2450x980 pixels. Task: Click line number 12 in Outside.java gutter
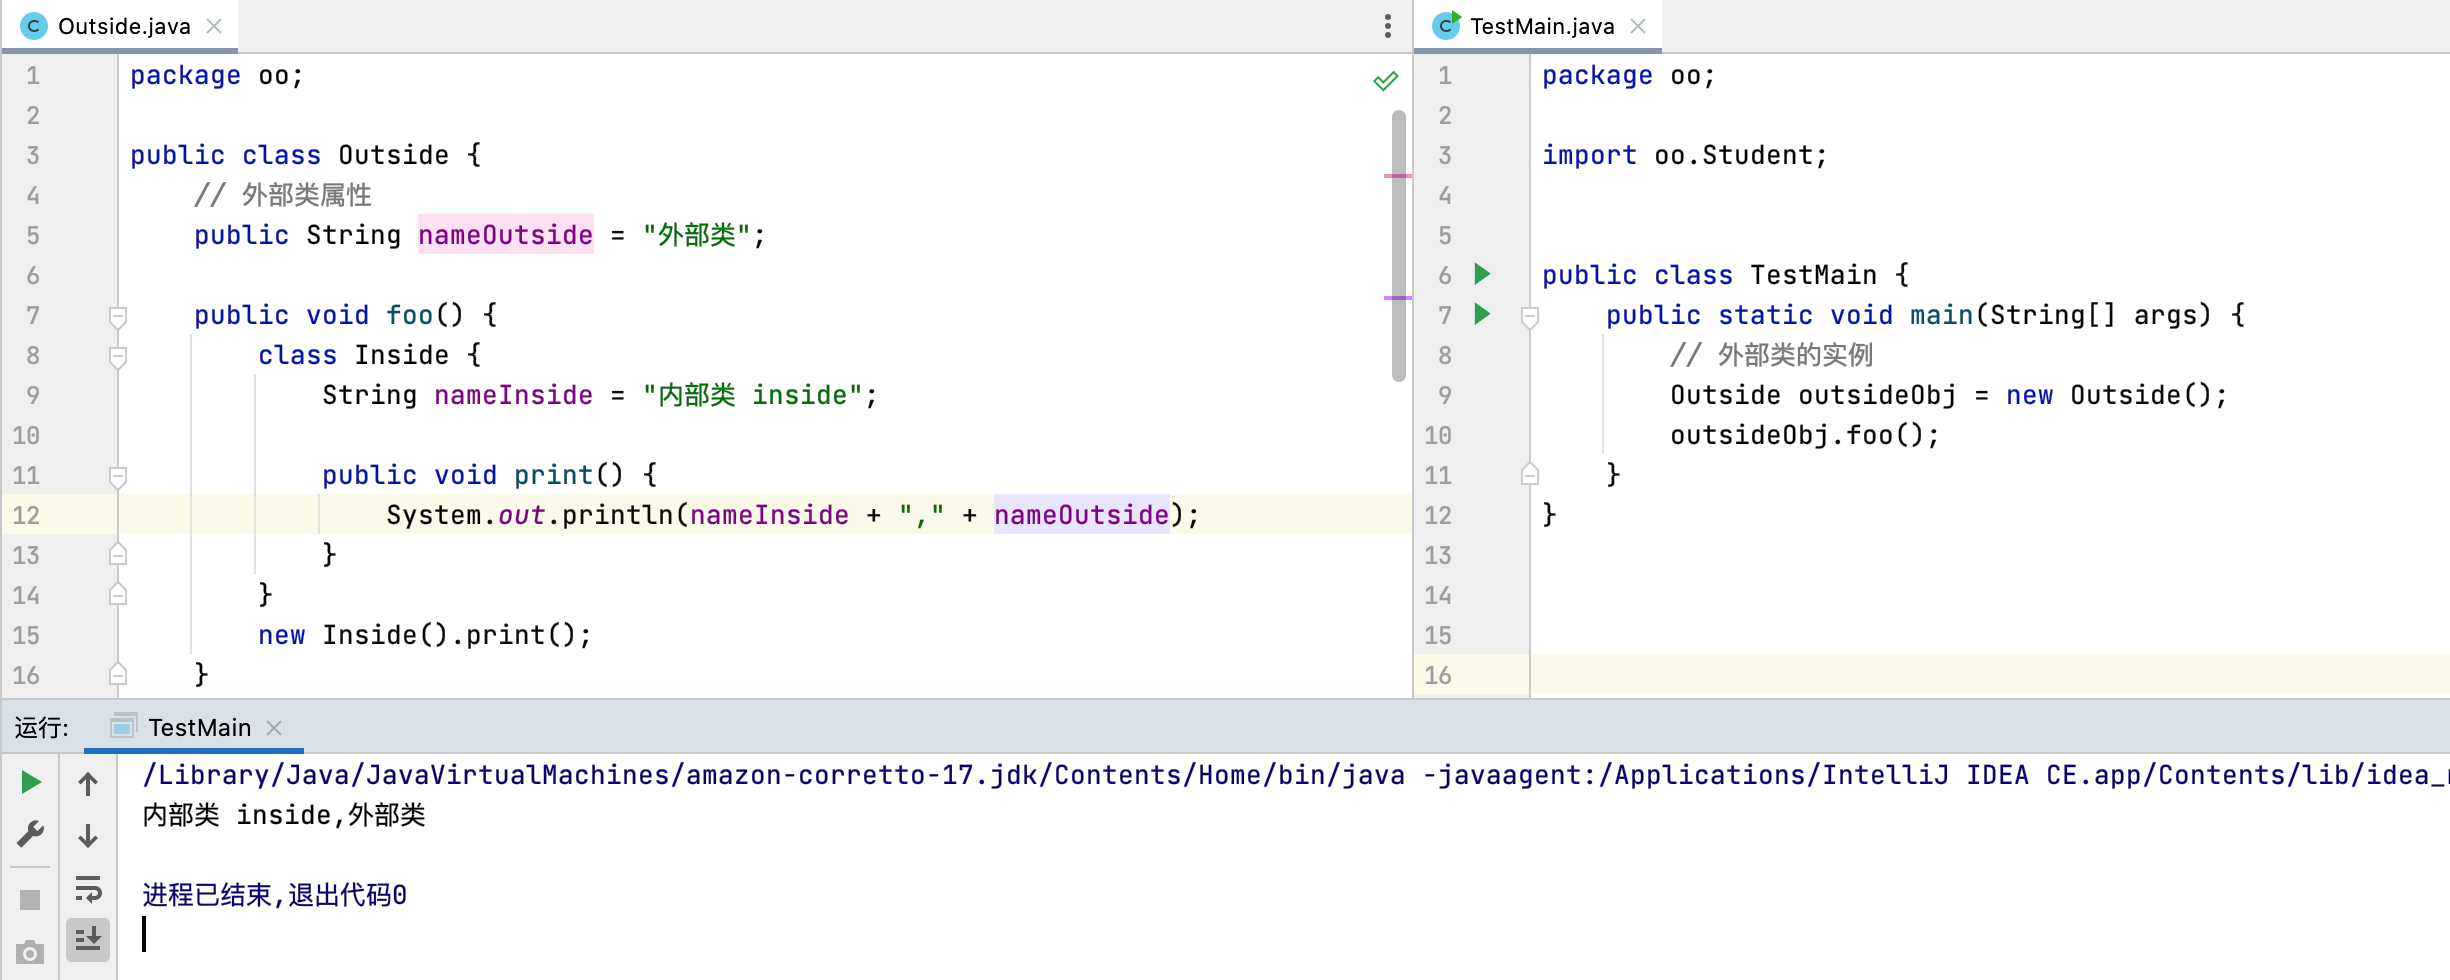coord(26,515)
